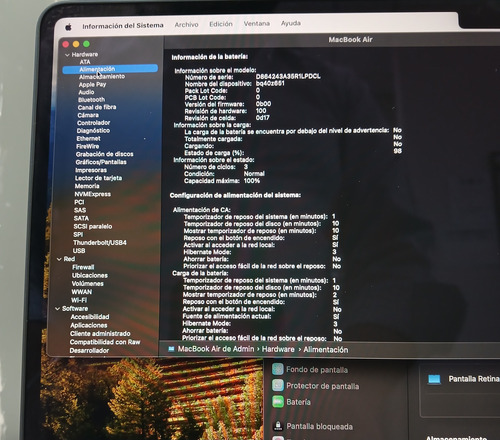Image resolution: width=500 pixels, height=440 pixels.
Task: Select Bluetooth in the sidebar
Action: click(91, 100)
